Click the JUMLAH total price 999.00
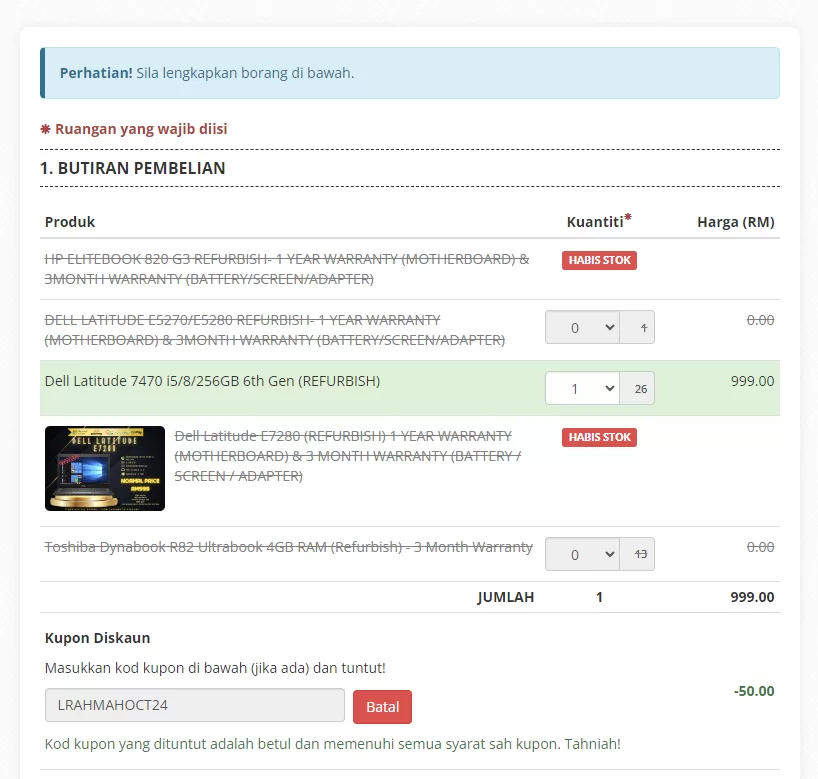The height and width of the screenshot is (779, 818). click(x=752, y=597)
